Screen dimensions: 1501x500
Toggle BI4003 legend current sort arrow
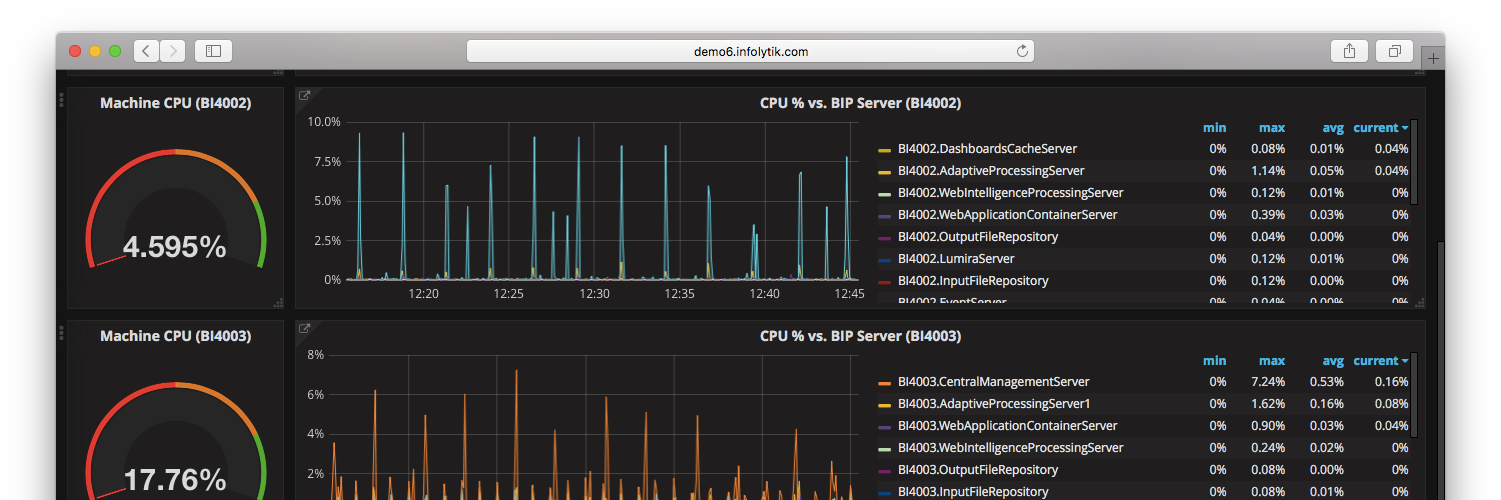pyautogui.click(x=1404, y=361)
